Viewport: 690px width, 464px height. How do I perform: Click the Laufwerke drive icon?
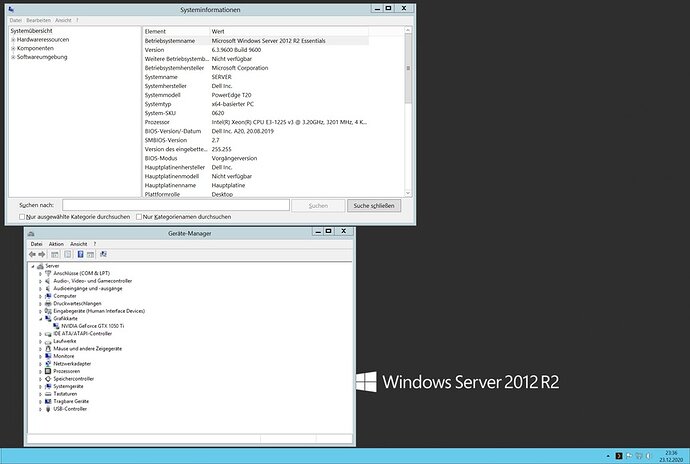click(48, 341)
